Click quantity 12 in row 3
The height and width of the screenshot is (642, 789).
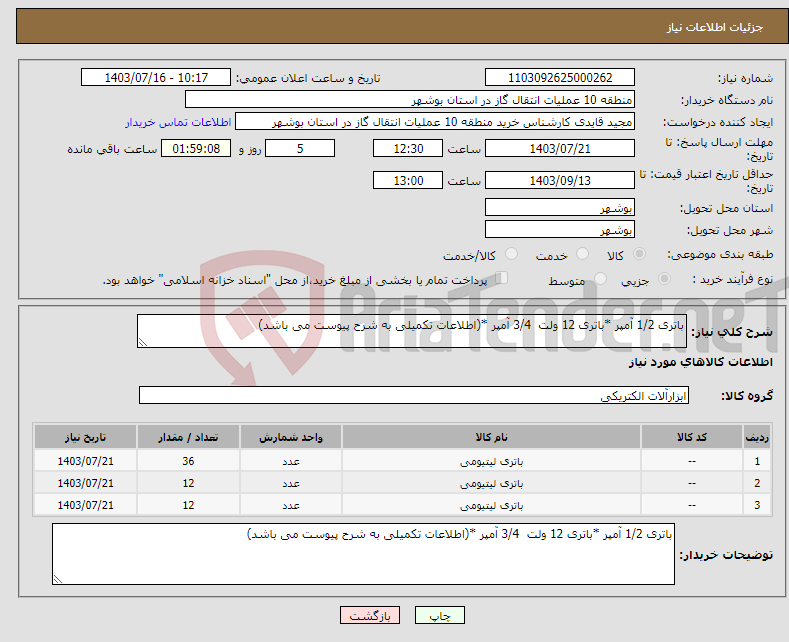pyautogui.click(x=188, y=505)
